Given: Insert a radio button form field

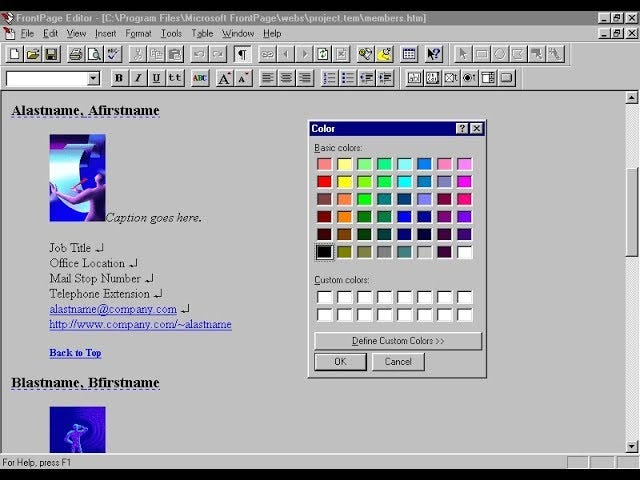Looking at the screenshot, I should [x=469, y=78].
